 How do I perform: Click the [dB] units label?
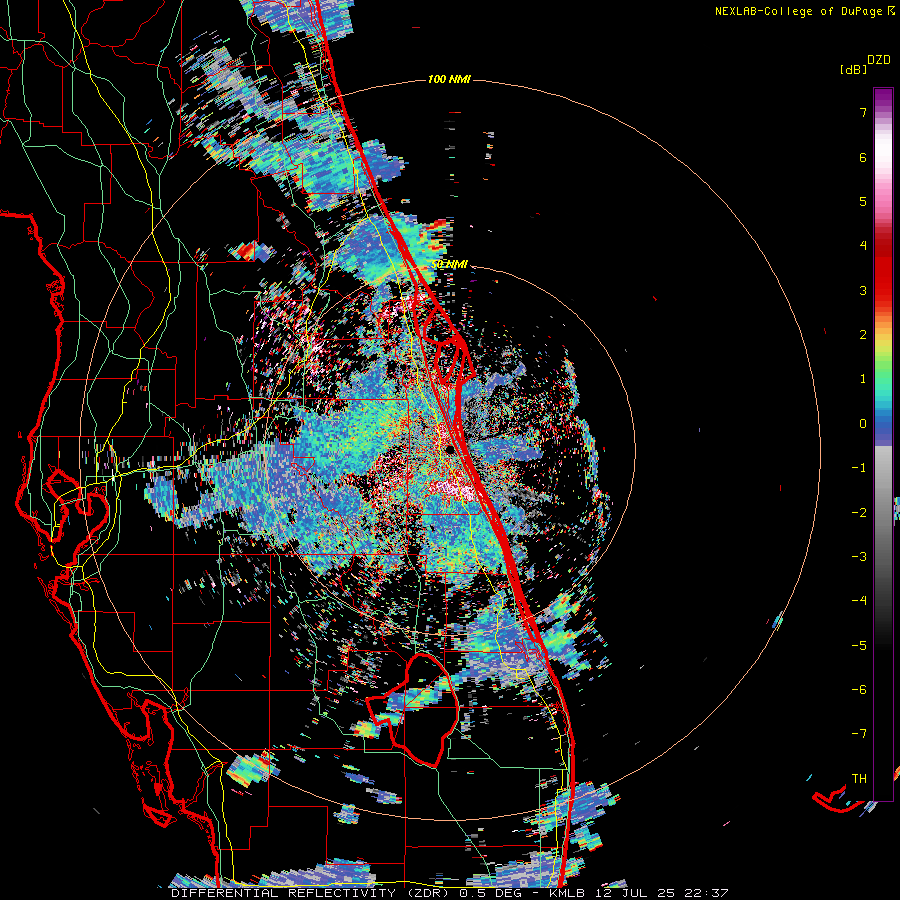click(x=853, y=69)
